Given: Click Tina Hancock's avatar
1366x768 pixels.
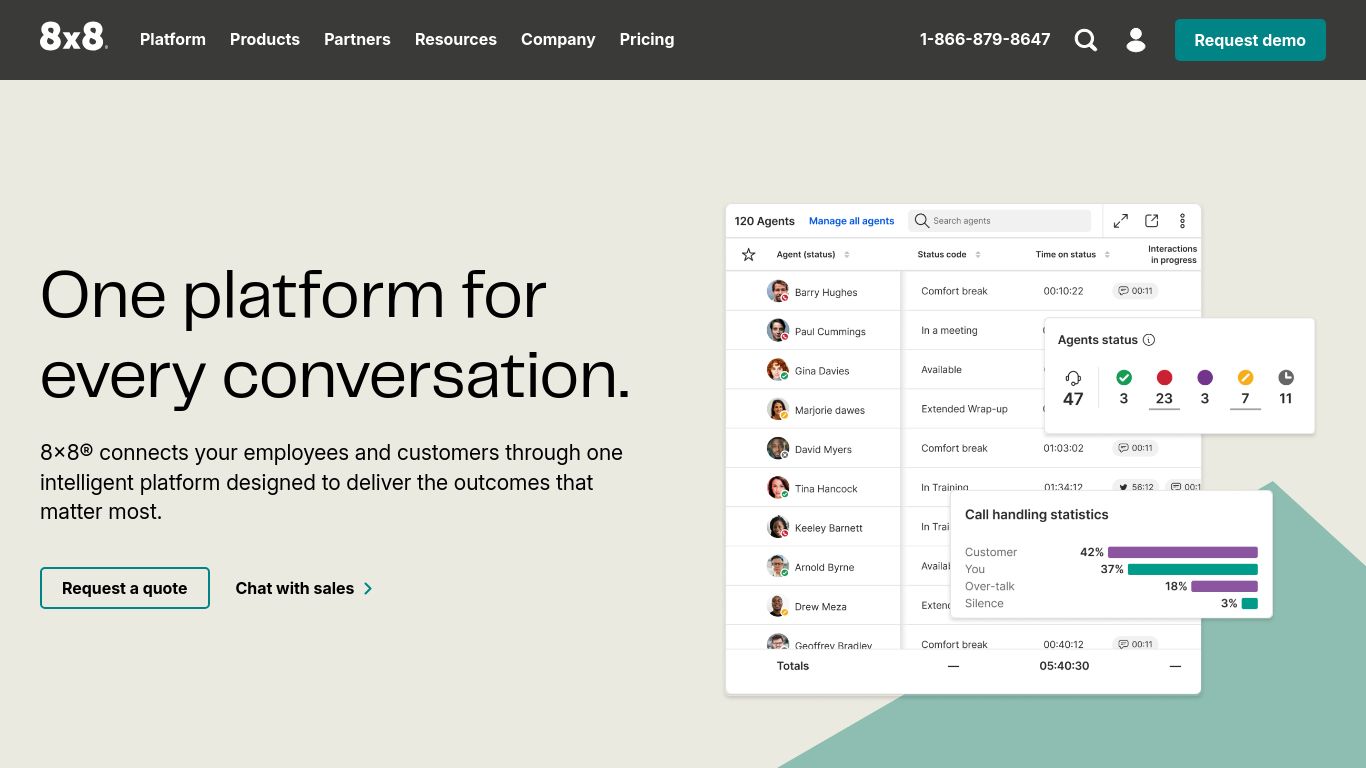Looking at the screenshot, I should [x=778, y=488].
